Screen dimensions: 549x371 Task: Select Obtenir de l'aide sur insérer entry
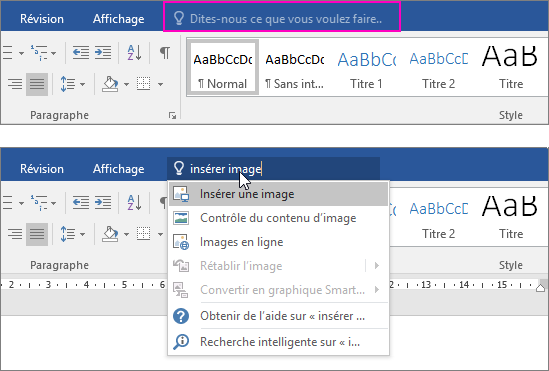coord(278,316)
